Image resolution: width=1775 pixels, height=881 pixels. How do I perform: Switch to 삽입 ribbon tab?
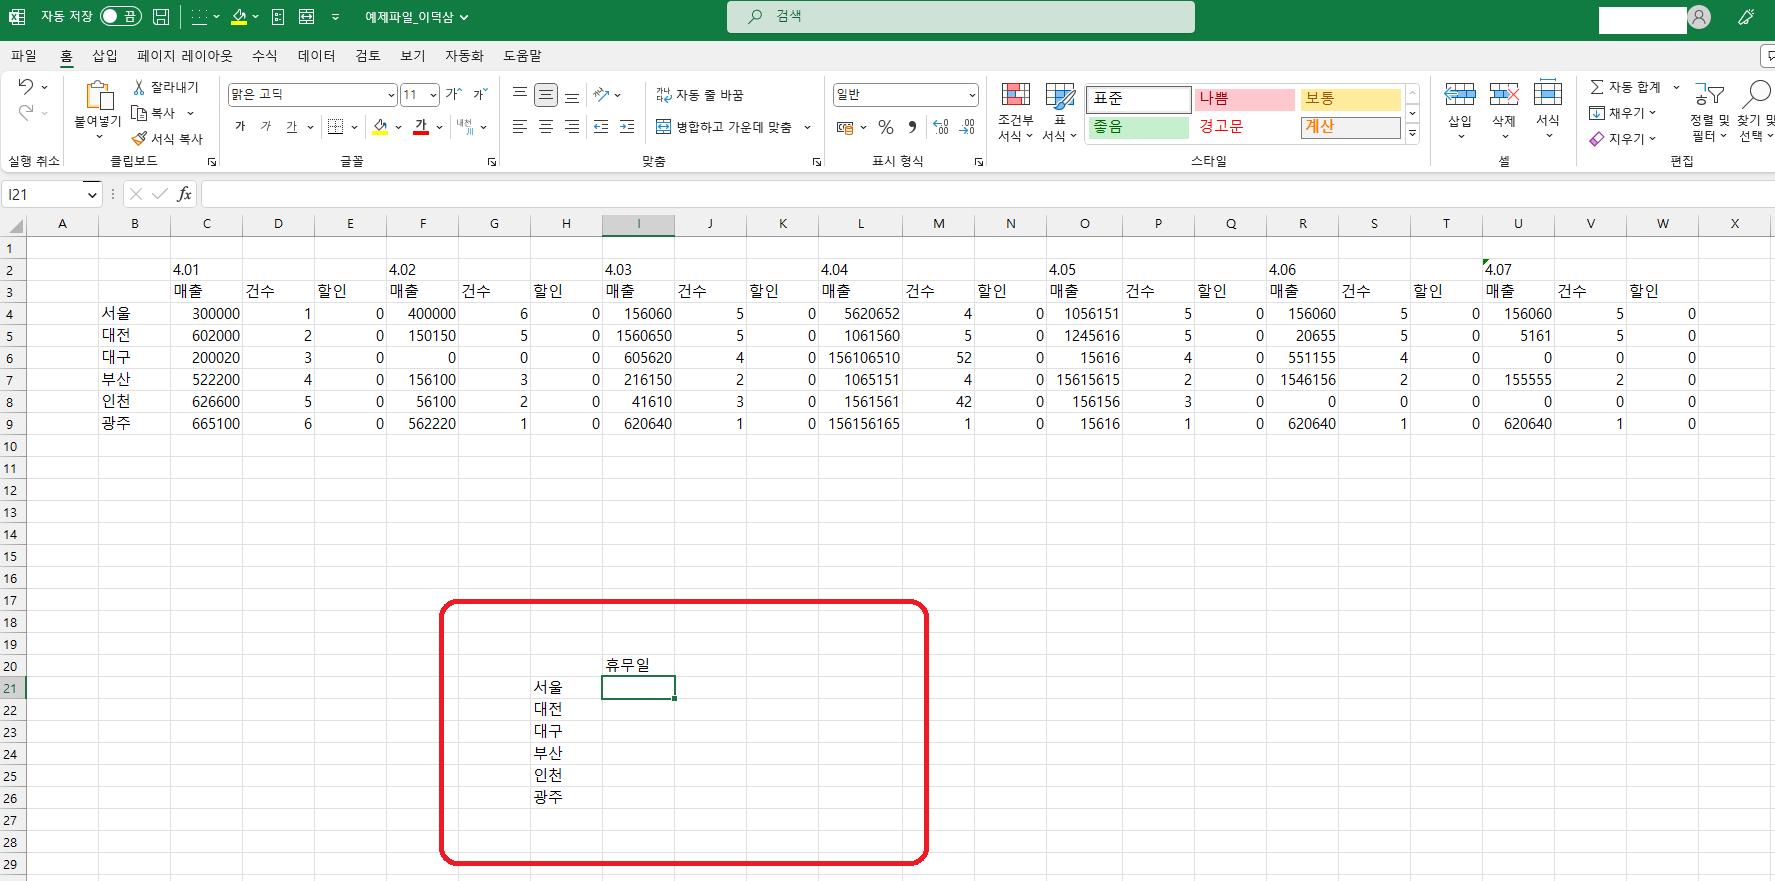click(105, 56)
